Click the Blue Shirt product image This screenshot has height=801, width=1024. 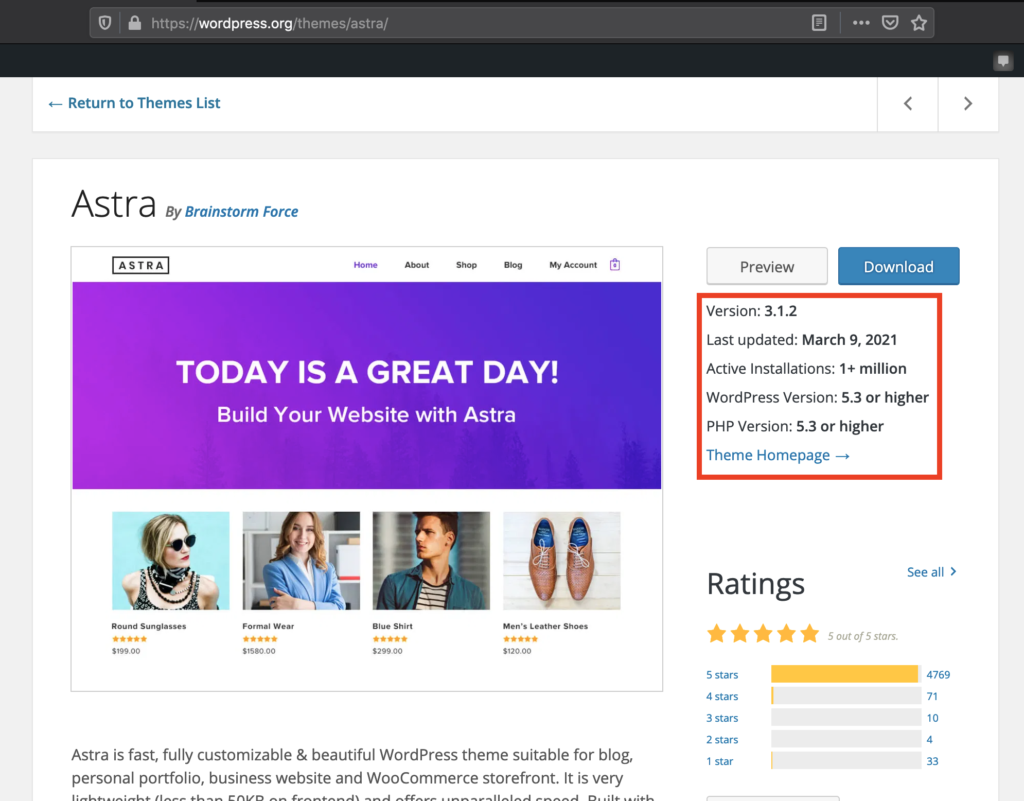pos(431,561)
